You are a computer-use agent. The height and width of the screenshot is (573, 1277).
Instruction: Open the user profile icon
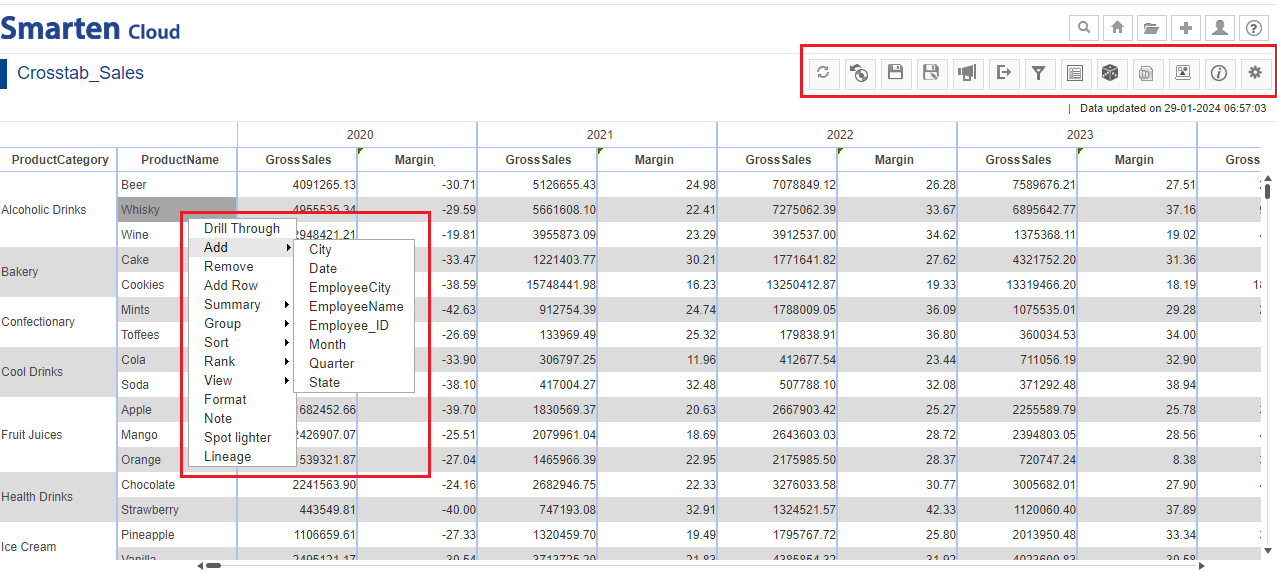(1220, 28)
